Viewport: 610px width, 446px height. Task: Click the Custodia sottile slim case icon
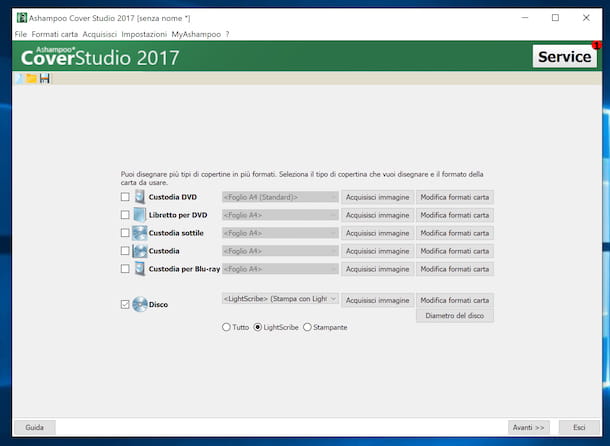[139, 233]
